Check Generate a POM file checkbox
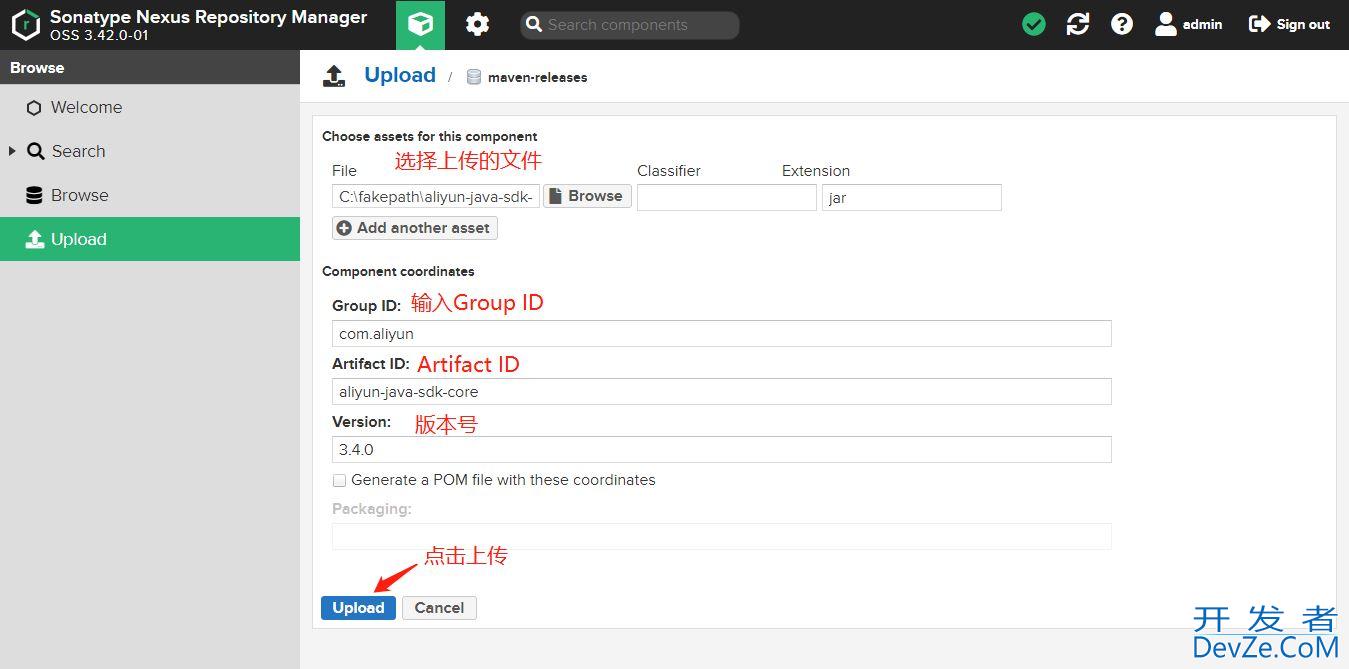The height and width of the screenshot is (669, 1349). (x=339, y=480)
